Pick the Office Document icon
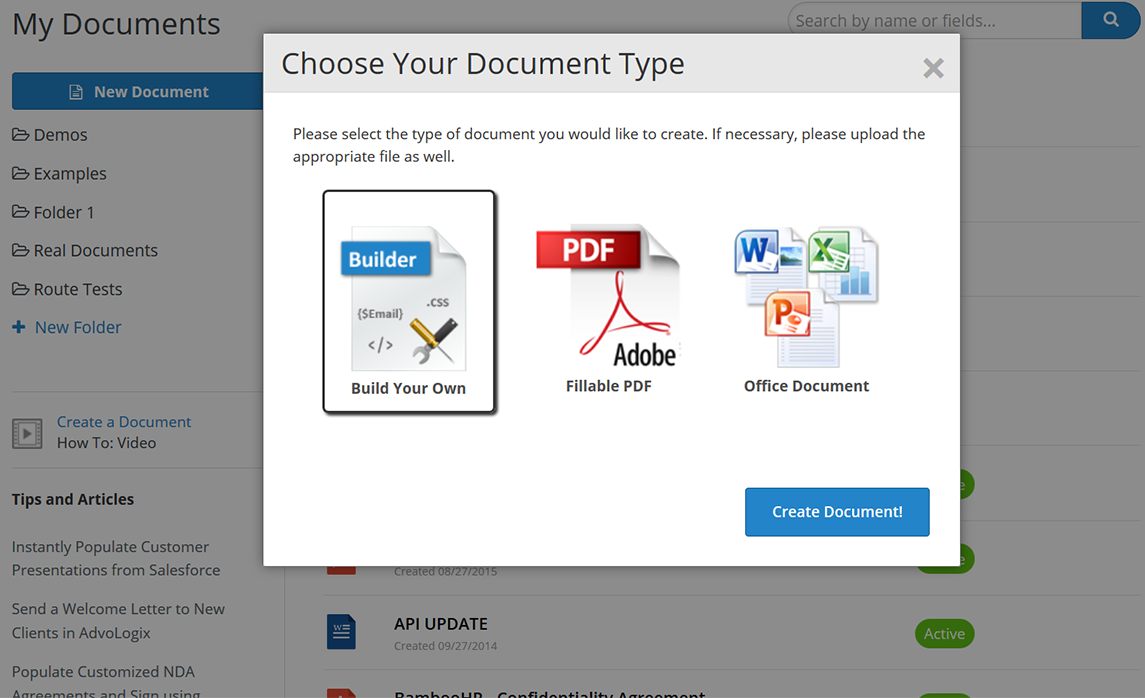 click(x=806, y=297)
